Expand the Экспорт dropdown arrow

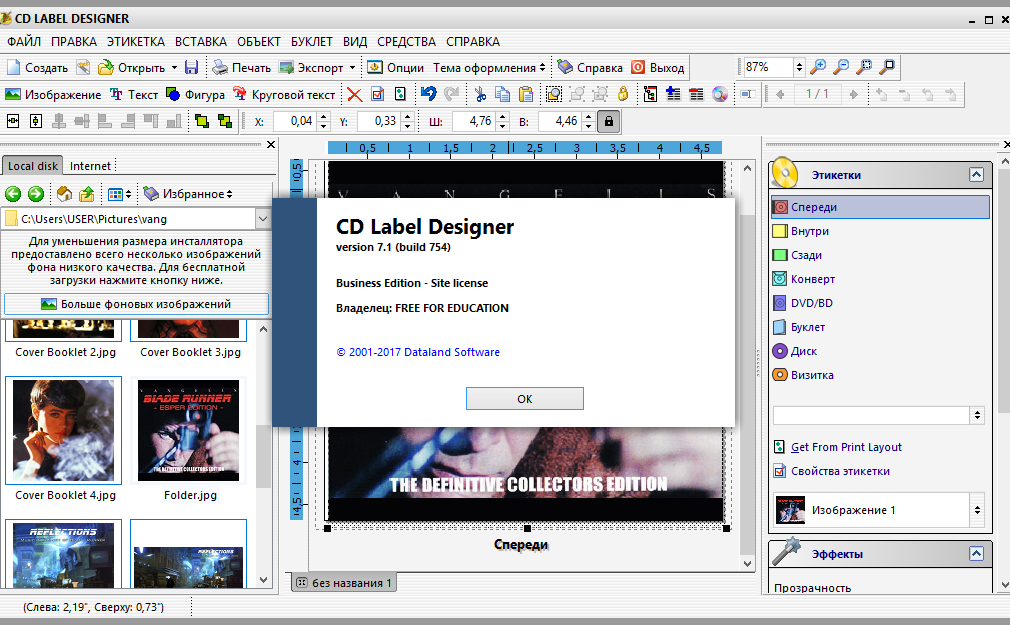[352, 68]
